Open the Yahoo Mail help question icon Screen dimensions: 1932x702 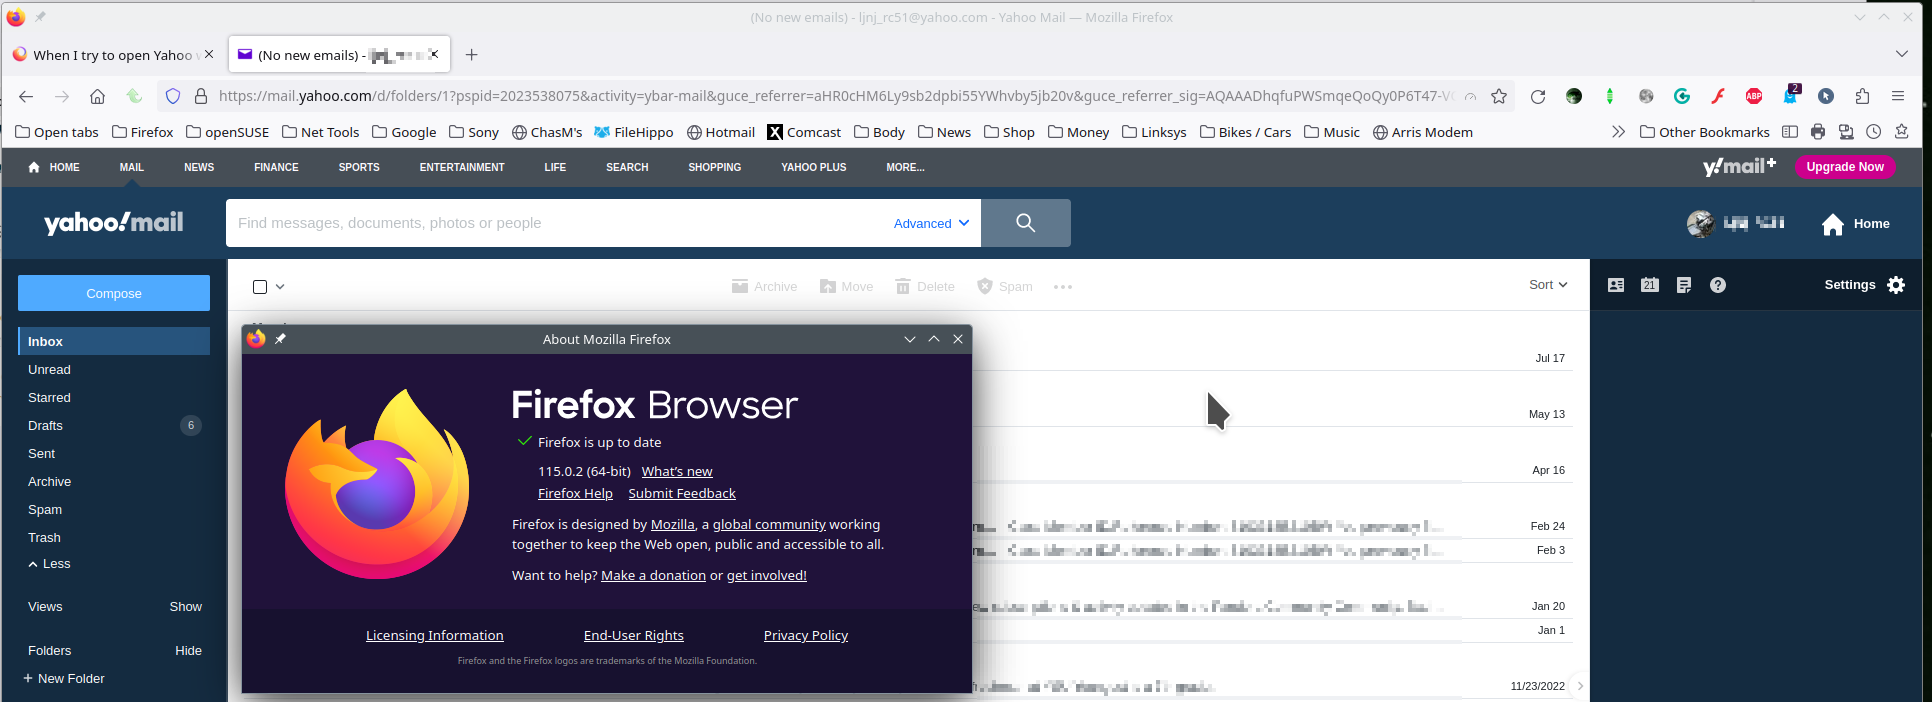point(1718,285)
